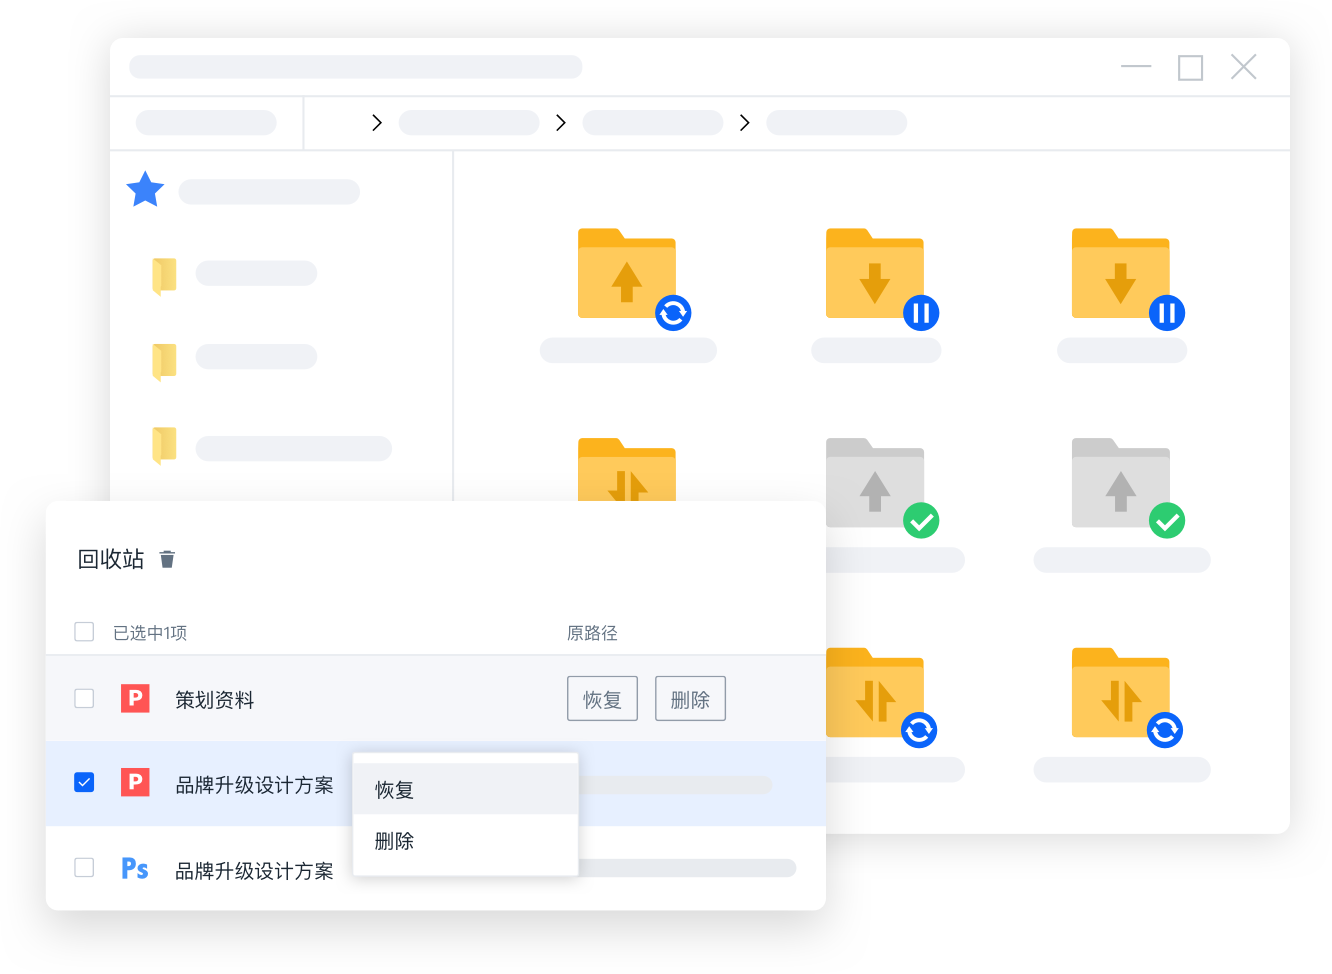Viewport: 1332px width, 974px height.
Task: Click the trash icon beside 回收站 title
Action: (167, 559)
